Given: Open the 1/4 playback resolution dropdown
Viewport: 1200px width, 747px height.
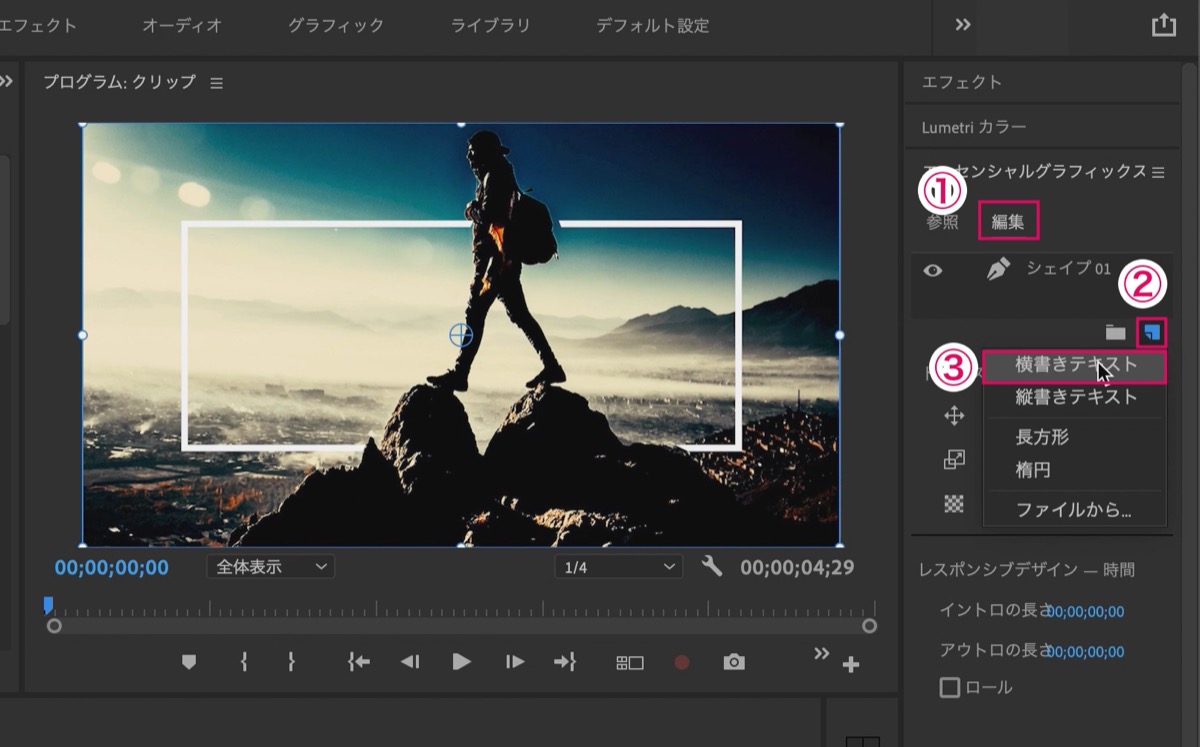Looking at the screenshot, I should click(619, 567).
